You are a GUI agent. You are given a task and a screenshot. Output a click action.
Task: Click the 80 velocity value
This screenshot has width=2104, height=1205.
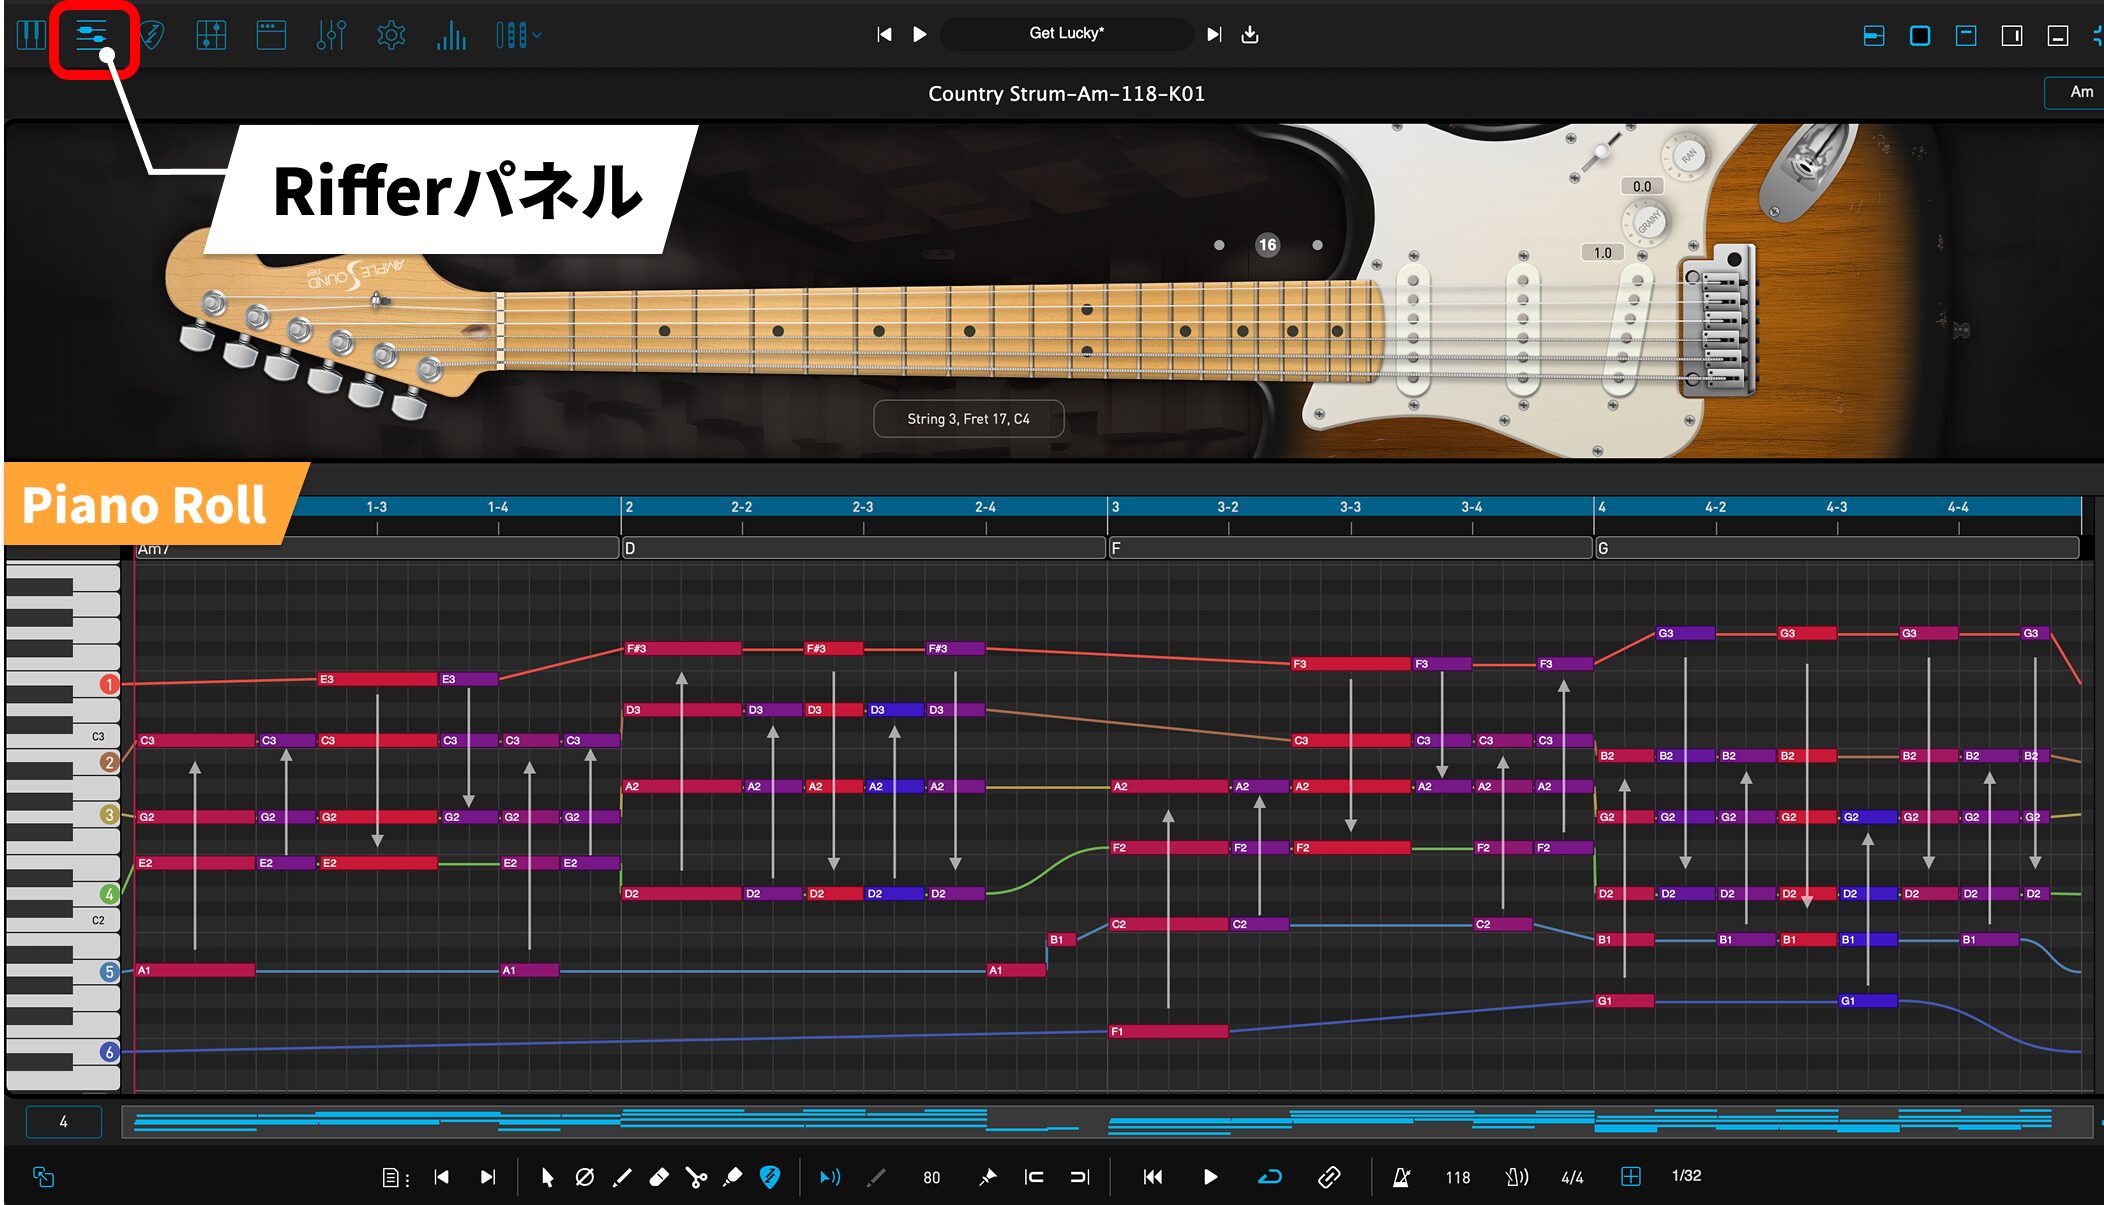click(x=931, y=1177)
